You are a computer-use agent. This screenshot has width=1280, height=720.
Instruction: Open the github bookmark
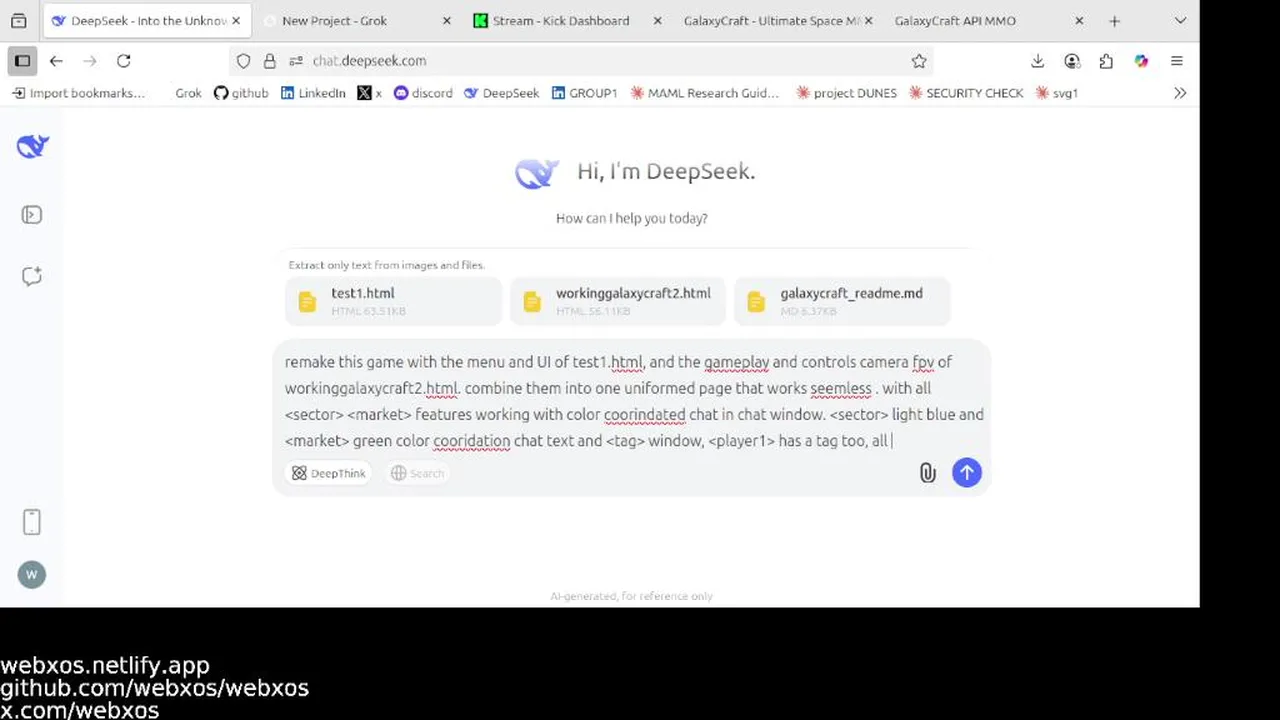point(241,93)
